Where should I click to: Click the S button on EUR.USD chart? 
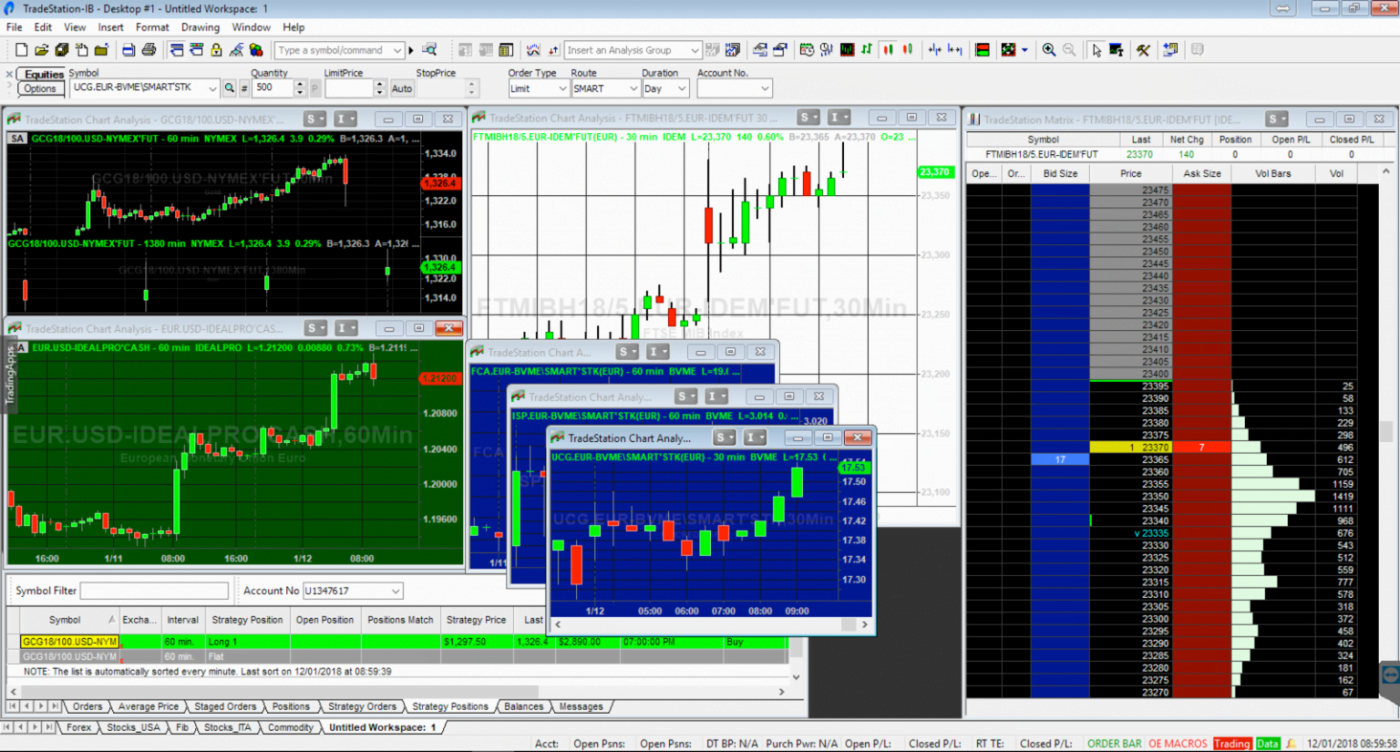pyautogui.click(x=316, y=328)
